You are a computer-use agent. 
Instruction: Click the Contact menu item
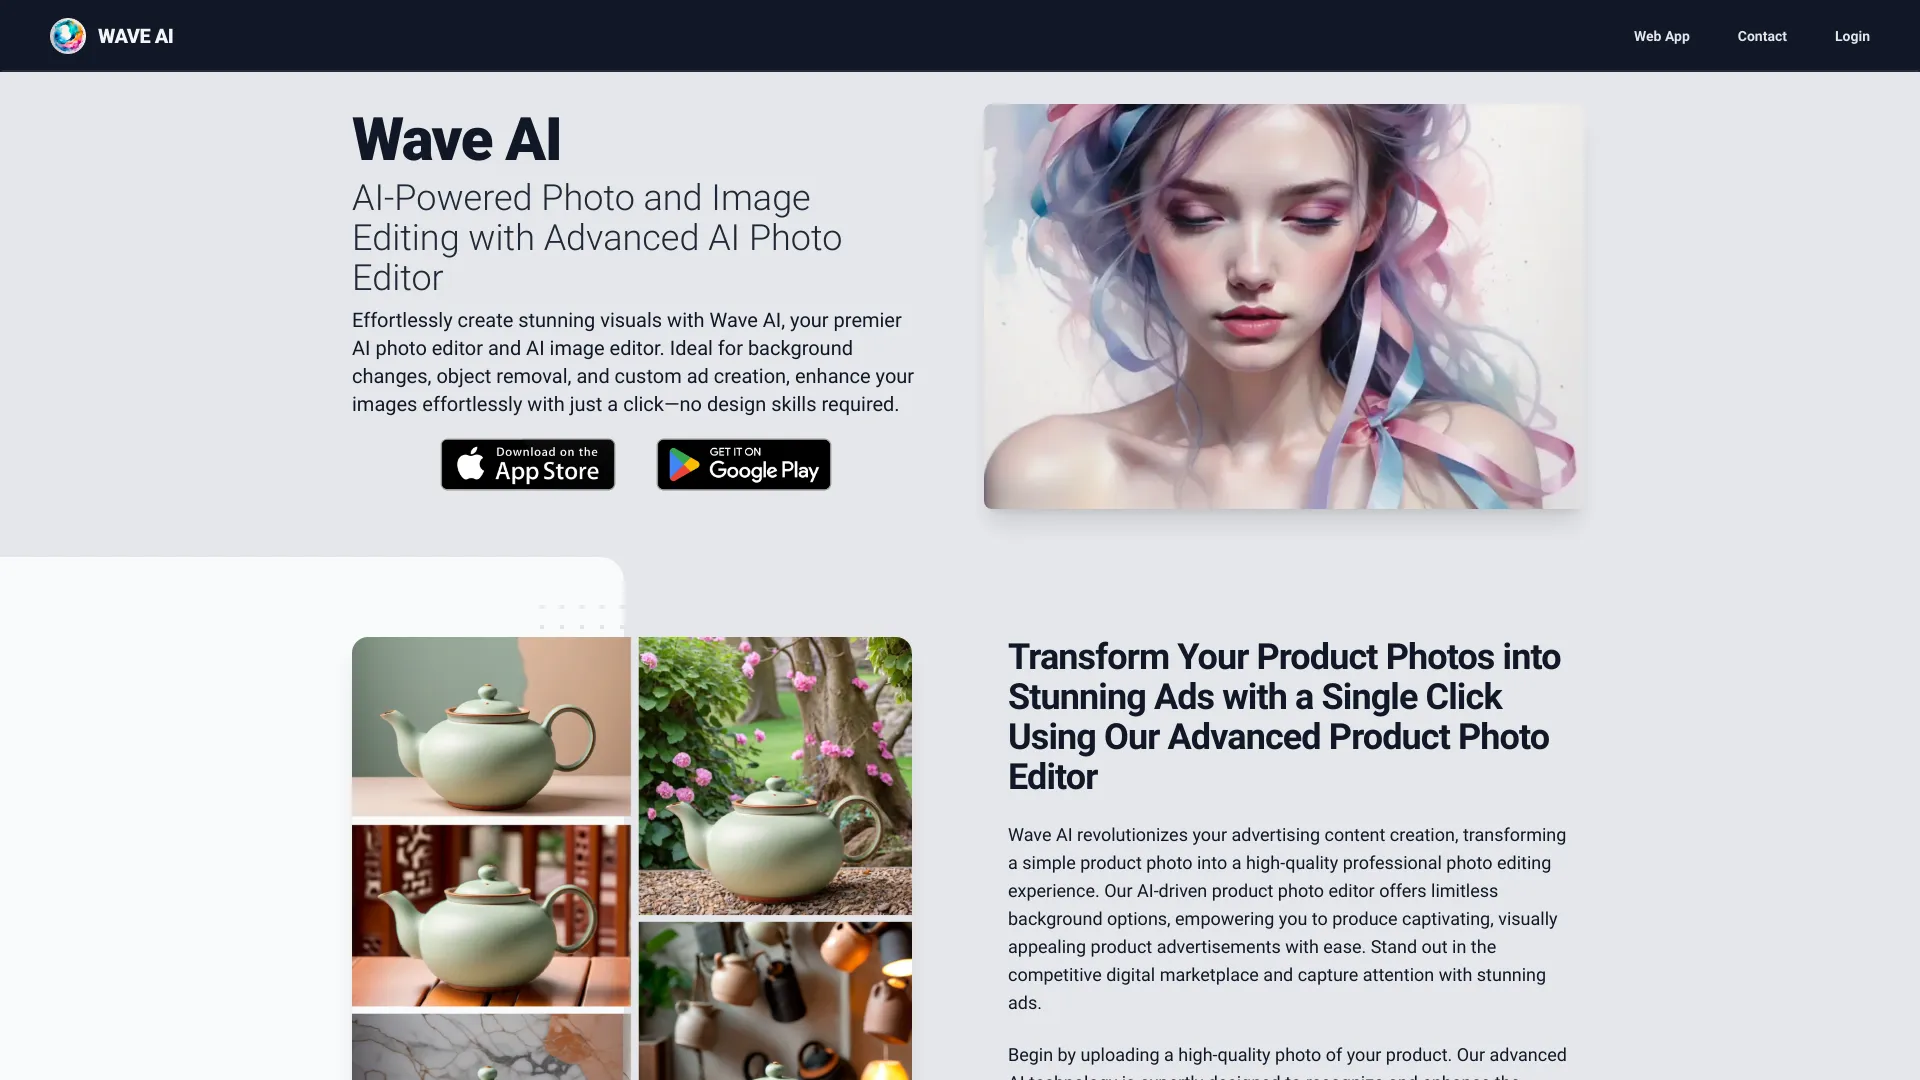[x=1762, y=36]
